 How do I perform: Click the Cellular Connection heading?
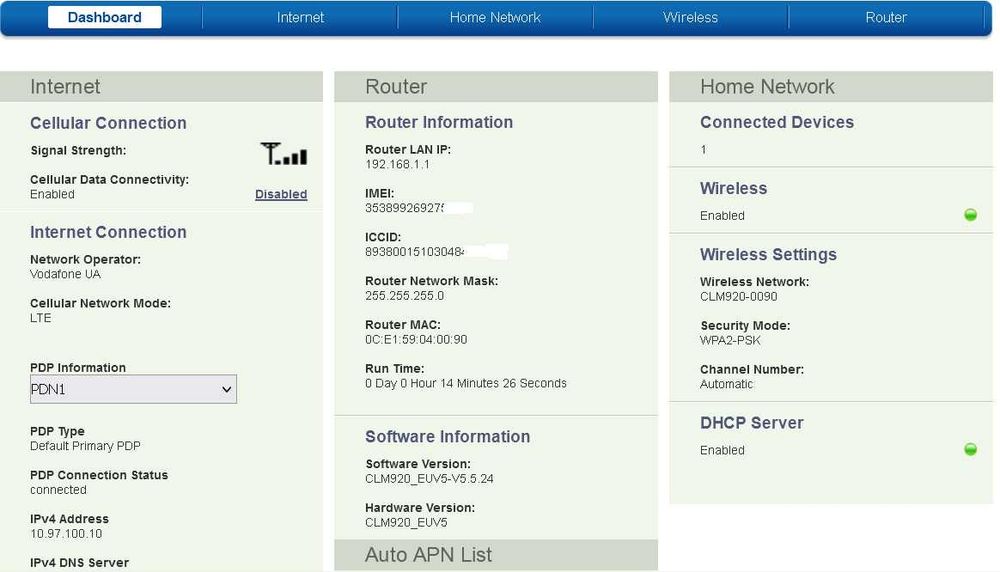point(108,122)
